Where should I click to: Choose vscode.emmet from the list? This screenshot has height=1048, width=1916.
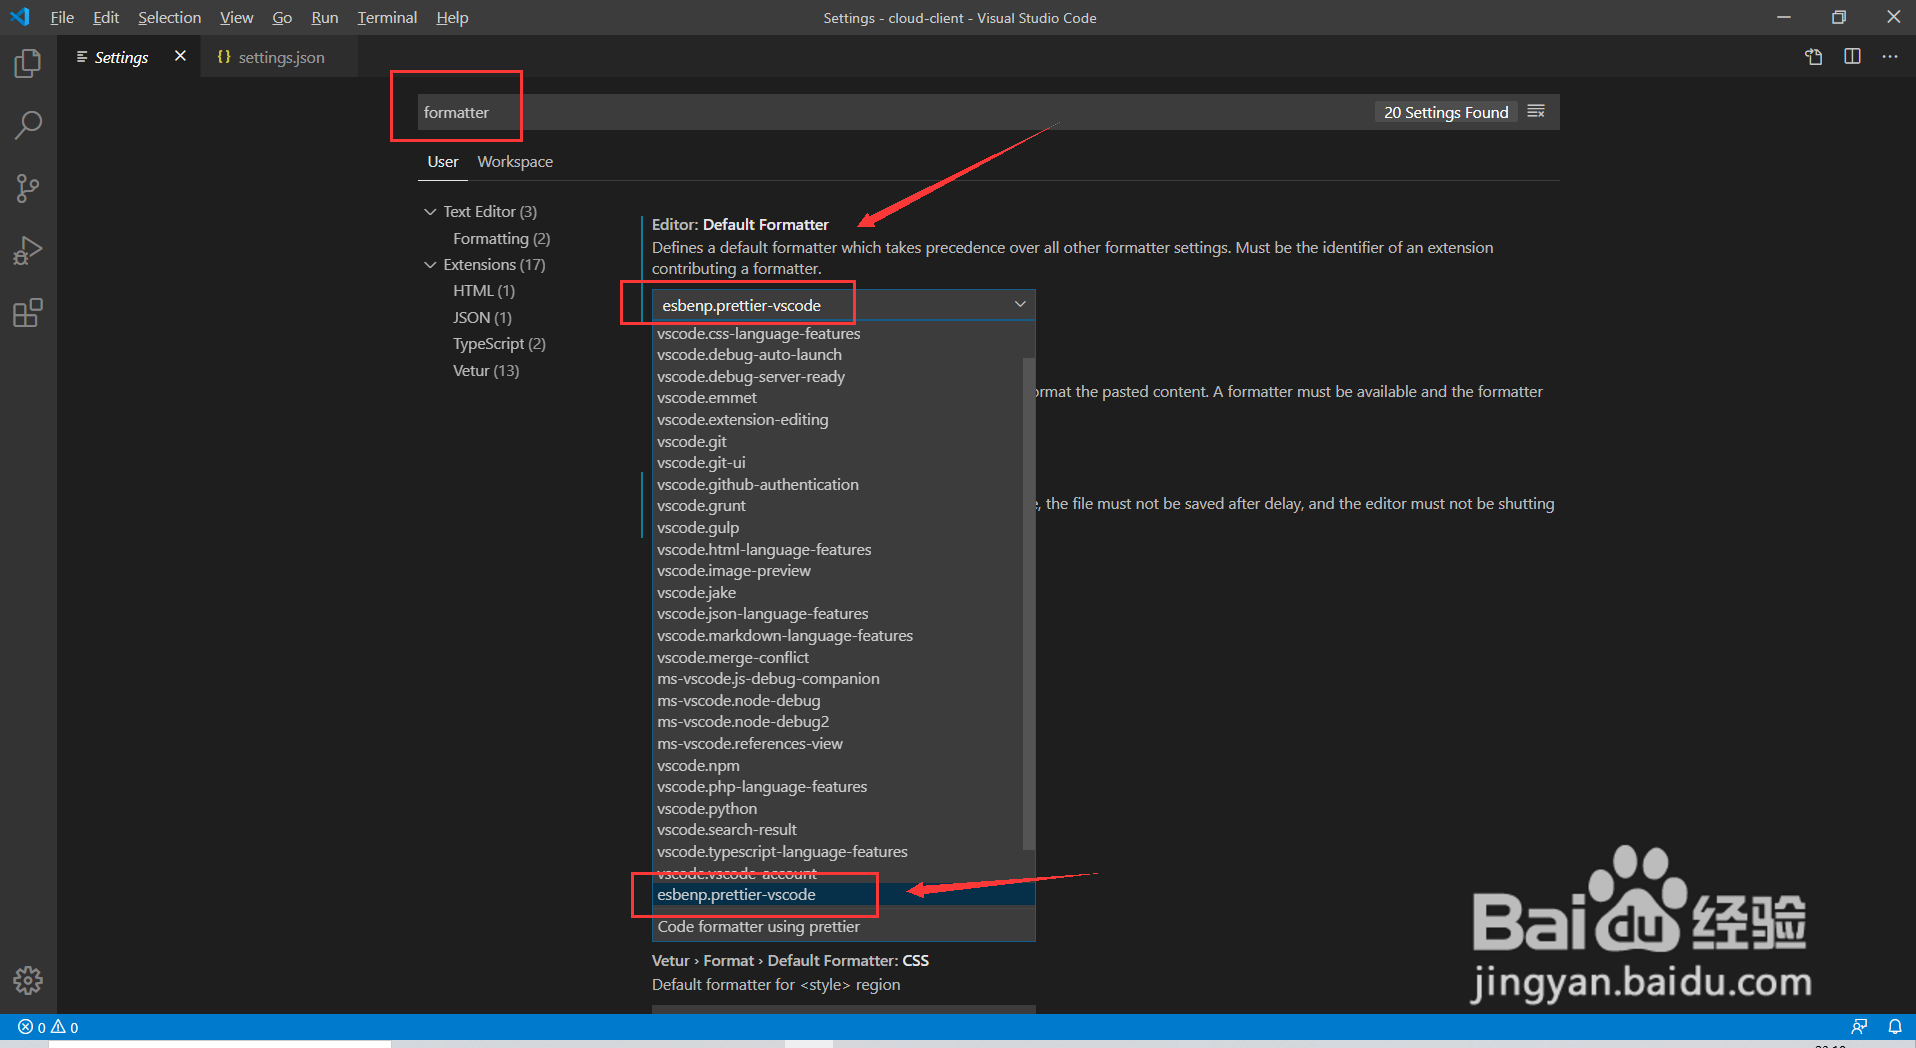click(838, 397)
